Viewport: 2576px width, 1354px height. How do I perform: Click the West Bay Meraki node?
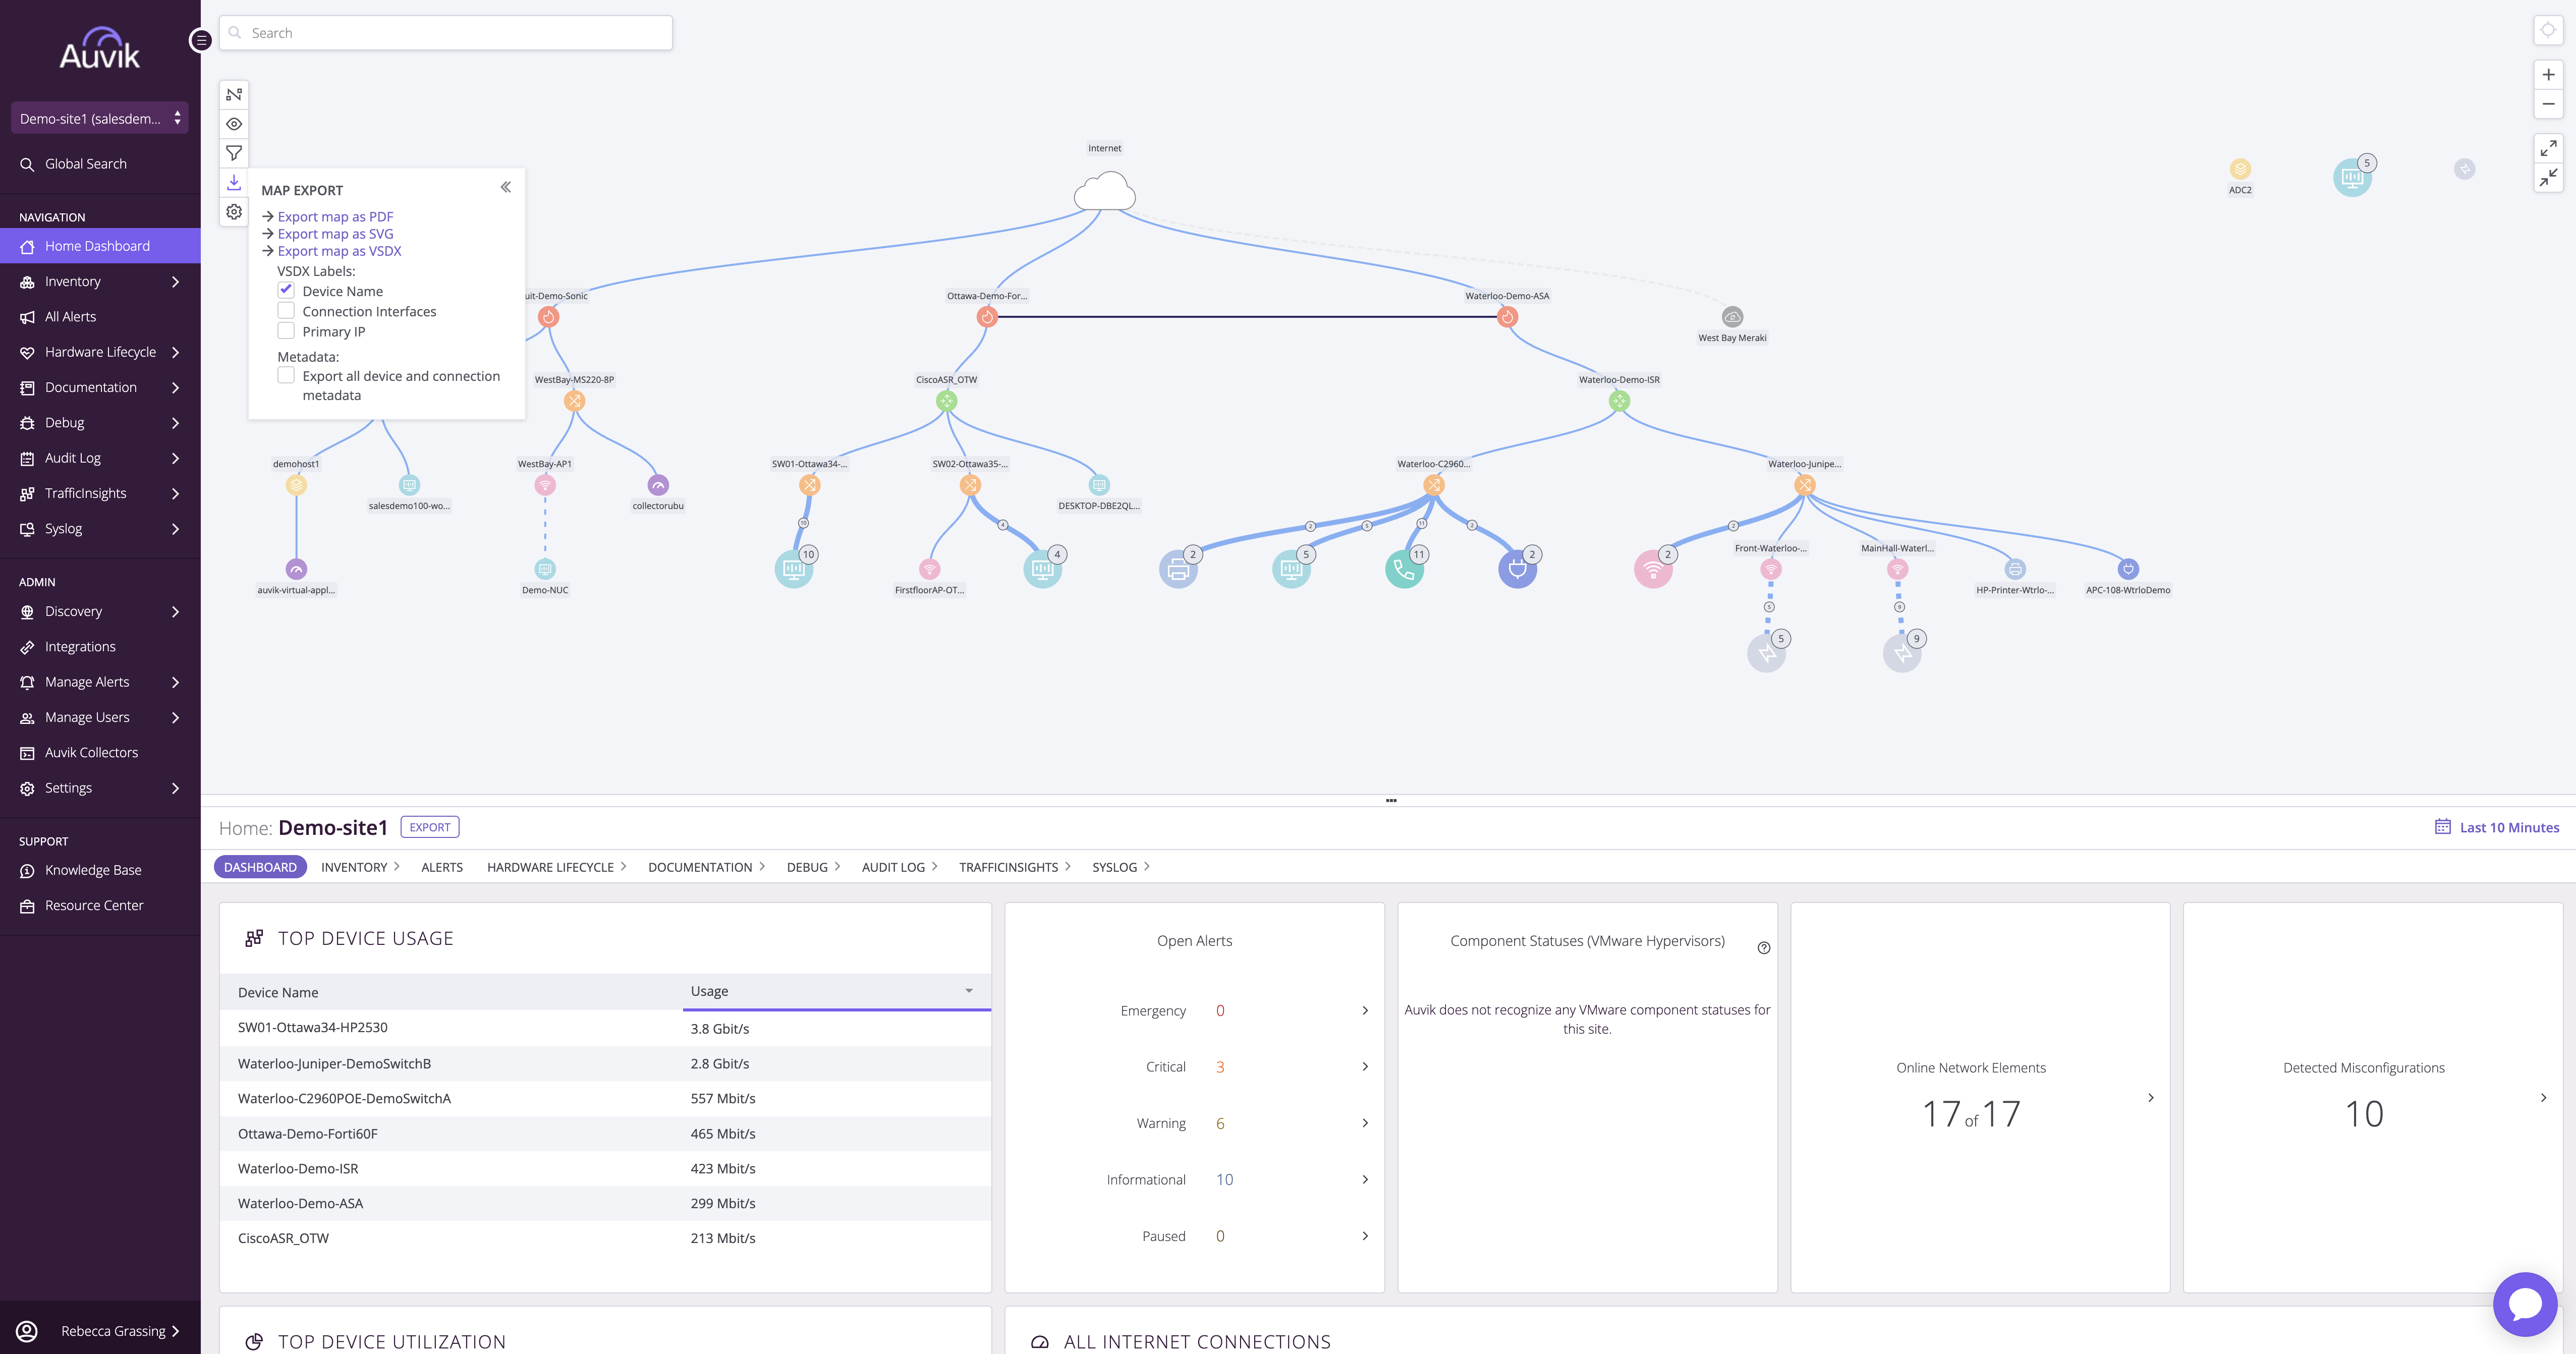[1732, 317]
